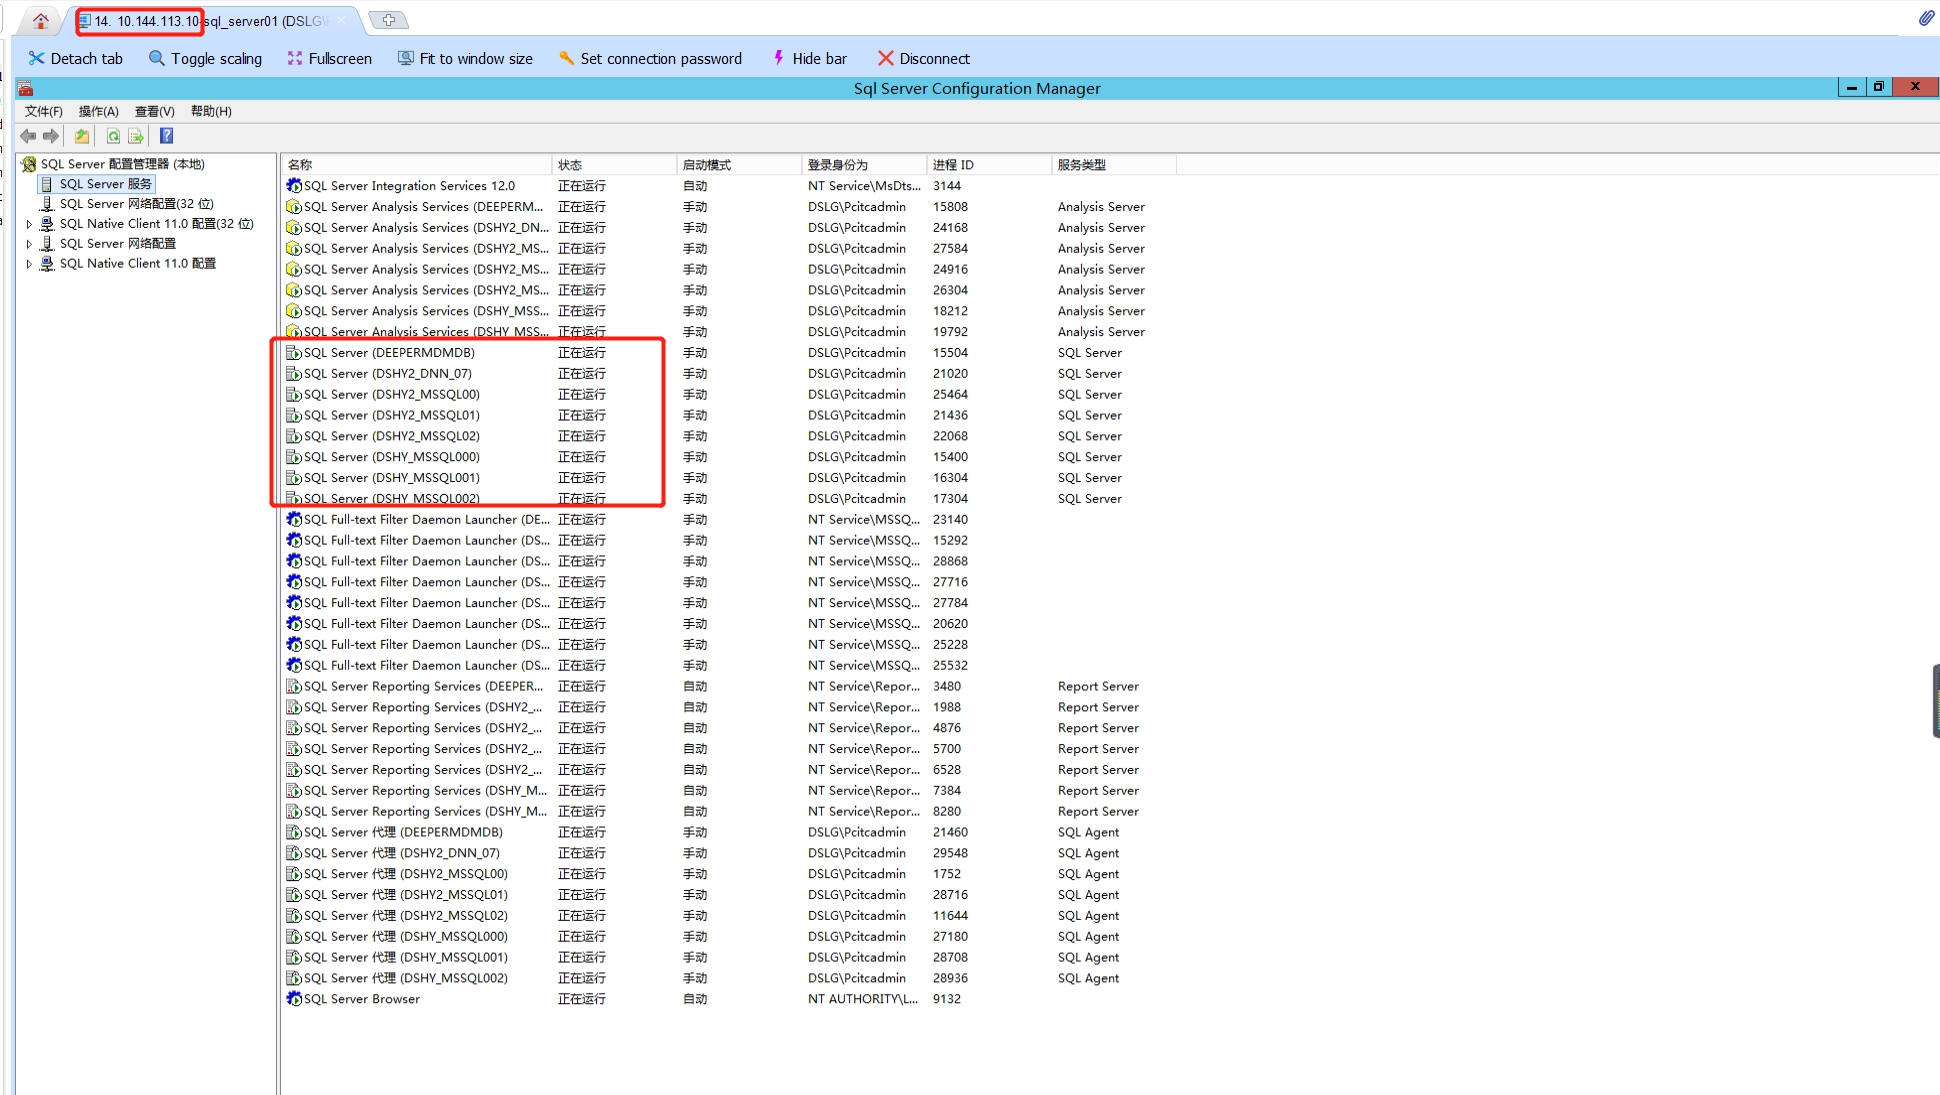Open the home tab icon

pyautogui.click(x=41, y=20)
